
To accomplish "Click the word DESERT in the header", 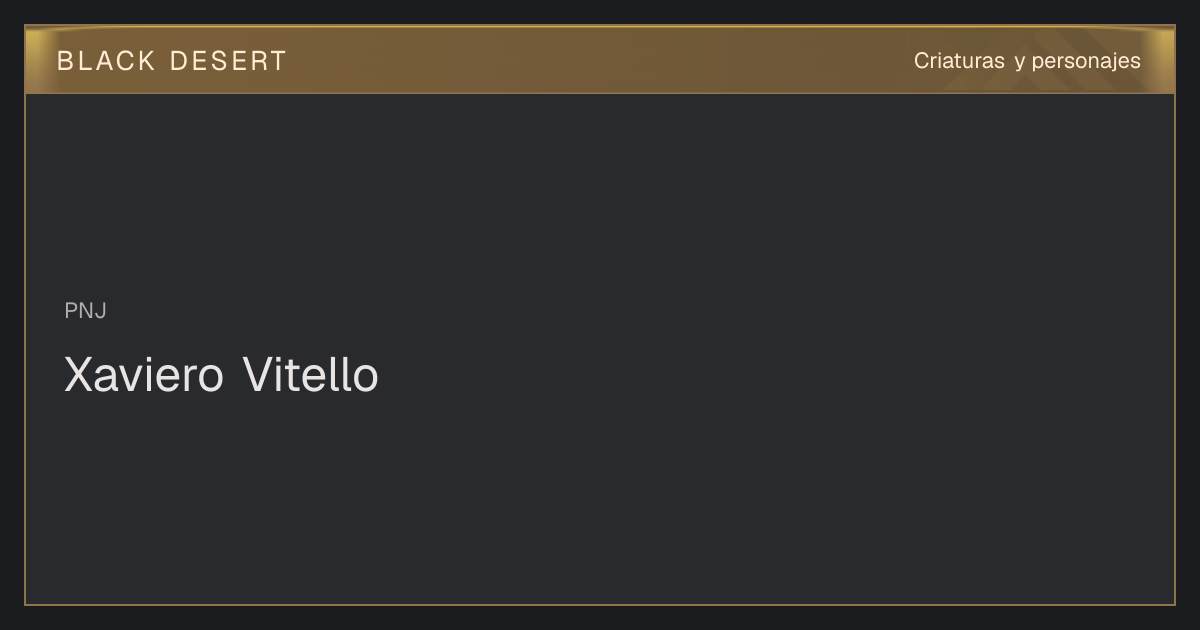I will point(228,61).
